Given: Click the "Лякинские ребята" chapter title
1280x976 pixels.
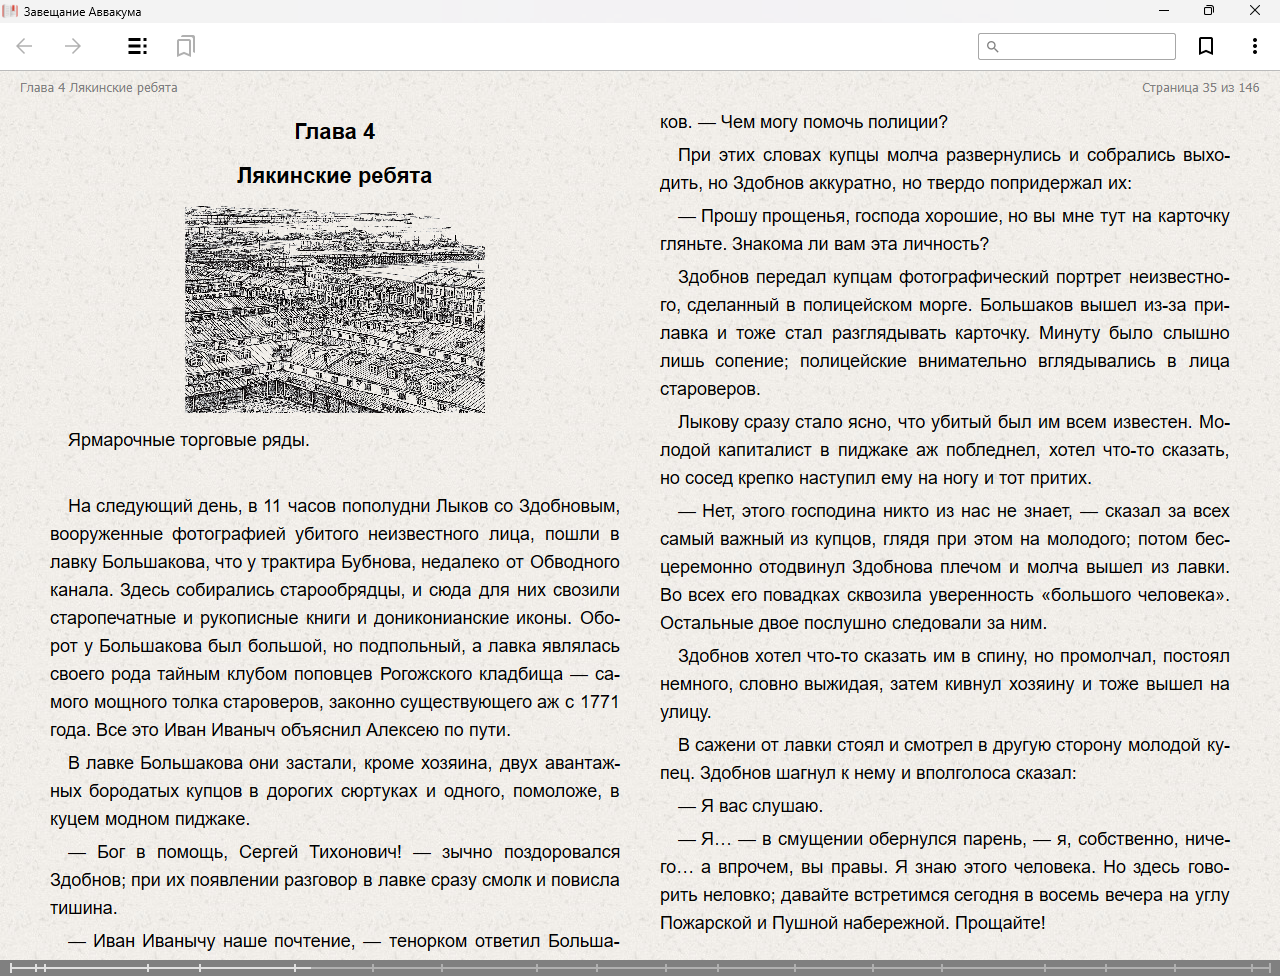Looking at the screenshot, I should pyautogui.click(x=334, y=176).
